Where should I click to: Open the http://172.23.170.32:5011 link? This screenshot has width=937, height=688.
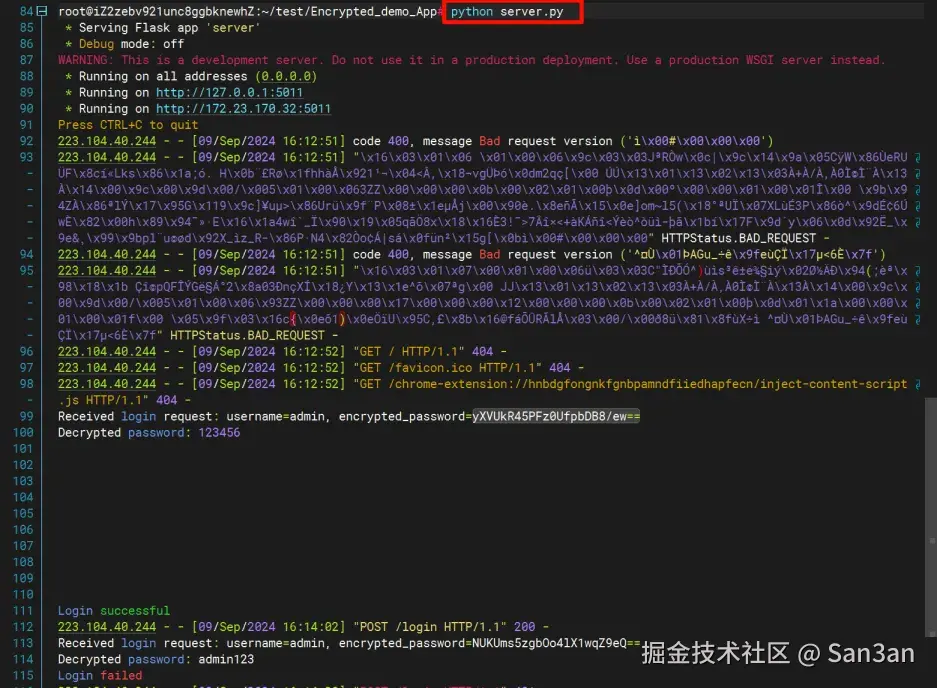point(243,109)
